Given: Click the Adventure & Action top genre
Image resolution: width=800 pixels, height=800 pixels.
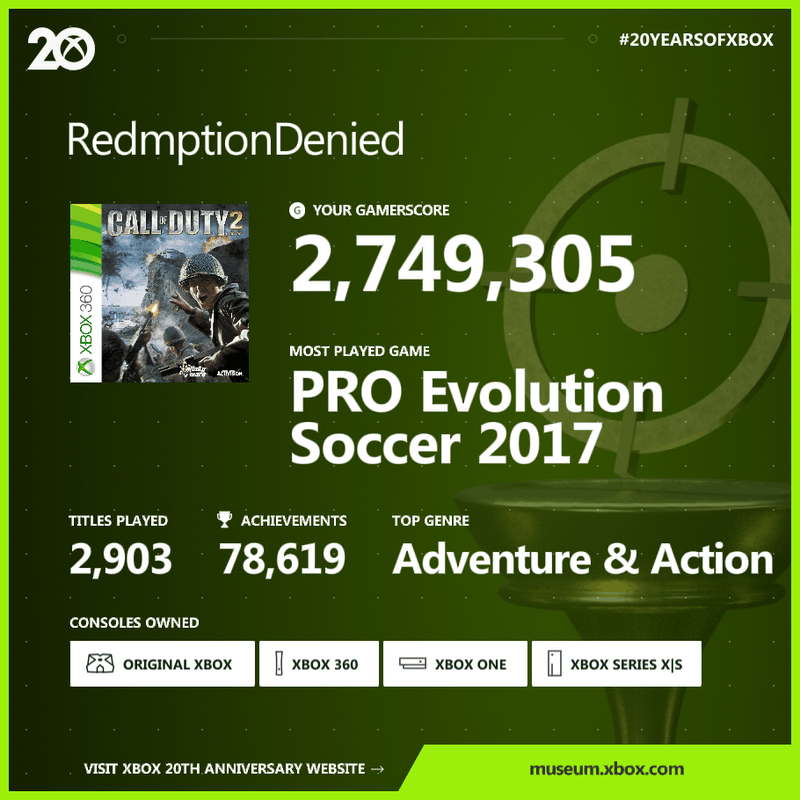Looking at the screenshot, I should [x=583, y=560].
